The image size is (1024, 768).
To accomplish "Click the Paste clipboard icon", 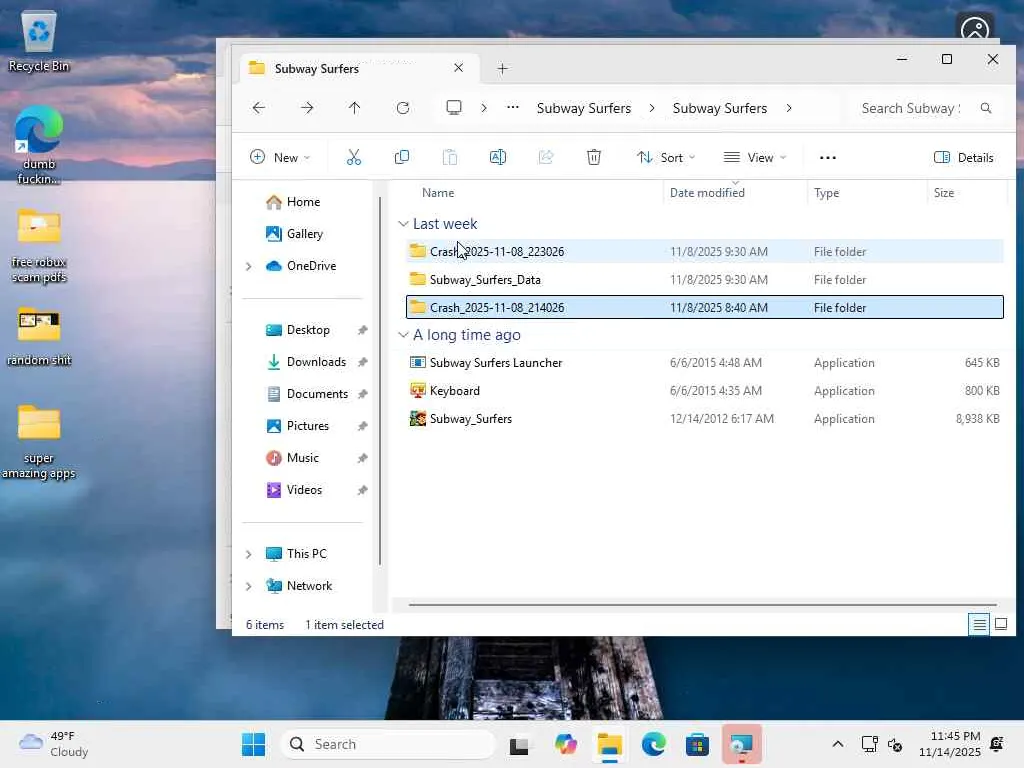I will [x=450, y=157].
